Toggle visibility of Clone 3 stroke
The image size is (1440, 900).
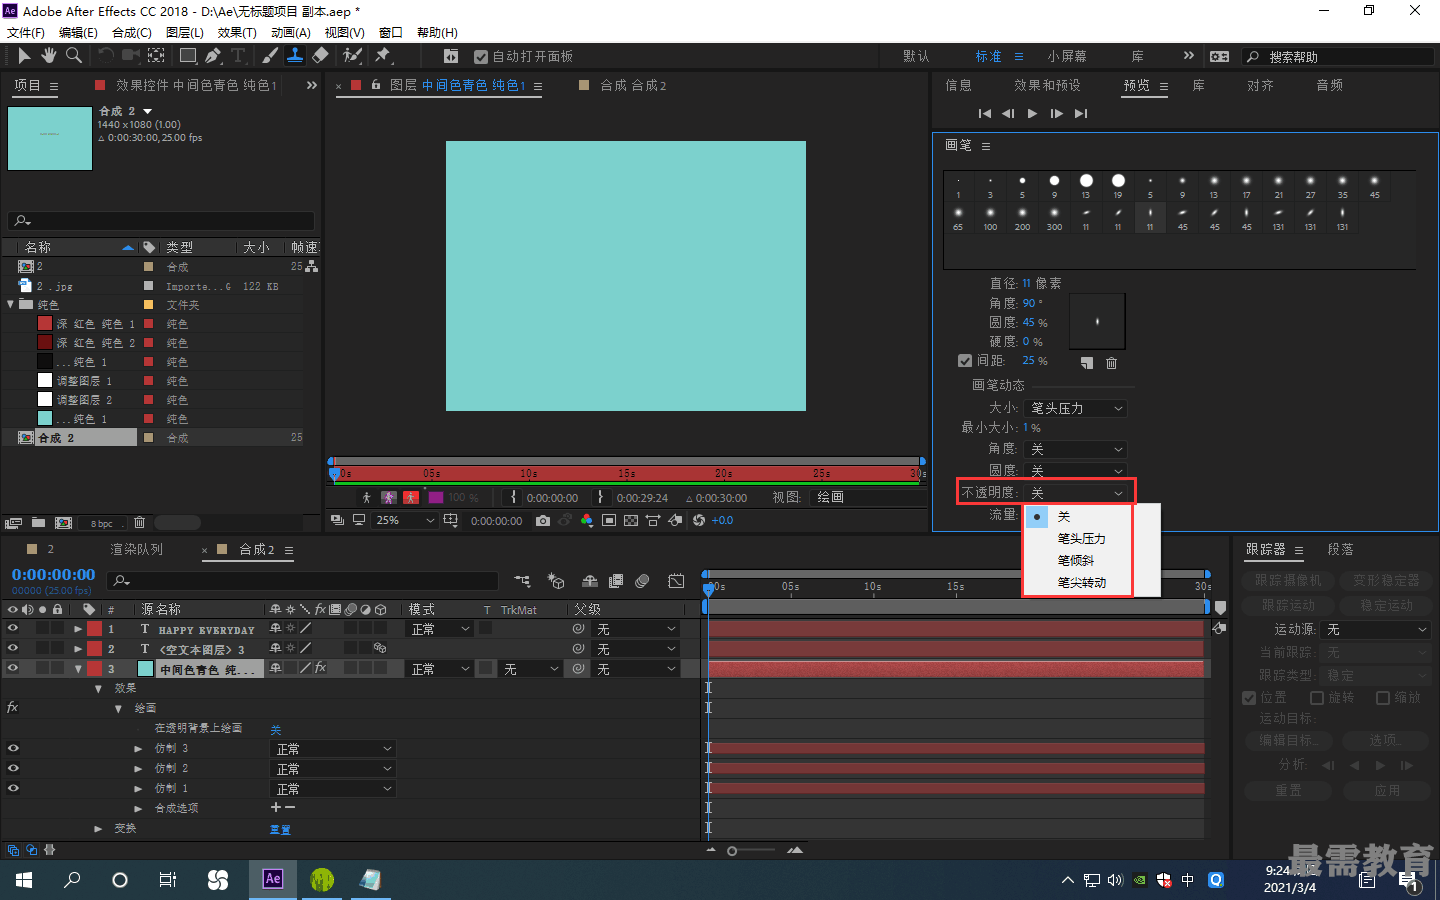pos(13,748)
